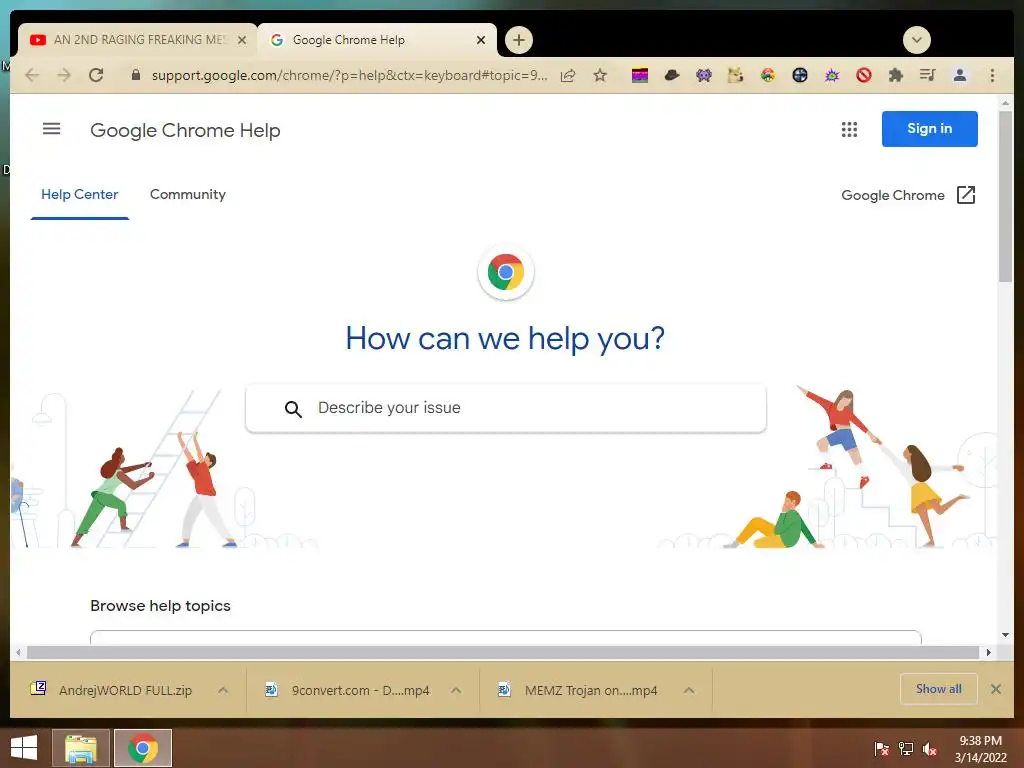Close the Google Chrome Help tab
The image size is (1024, 768).
(x=481, y=40)
